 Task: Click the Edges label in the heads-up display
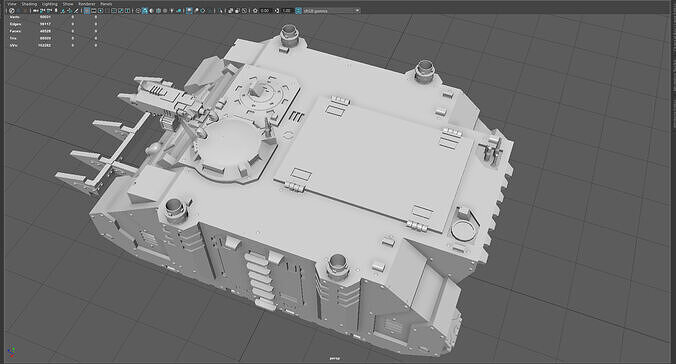(x=15, y=24)
